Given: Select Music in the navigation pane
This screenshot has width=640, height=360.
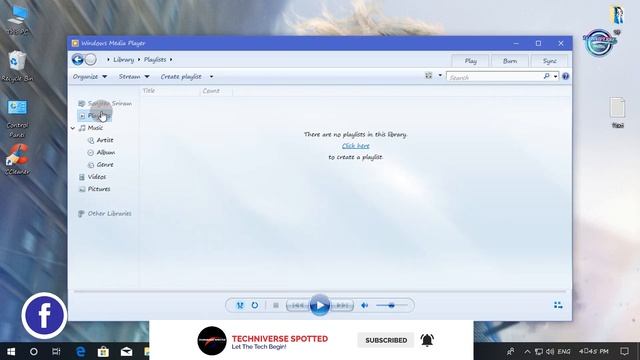Looking at the screenshot, I should click(x=91, y=128).
